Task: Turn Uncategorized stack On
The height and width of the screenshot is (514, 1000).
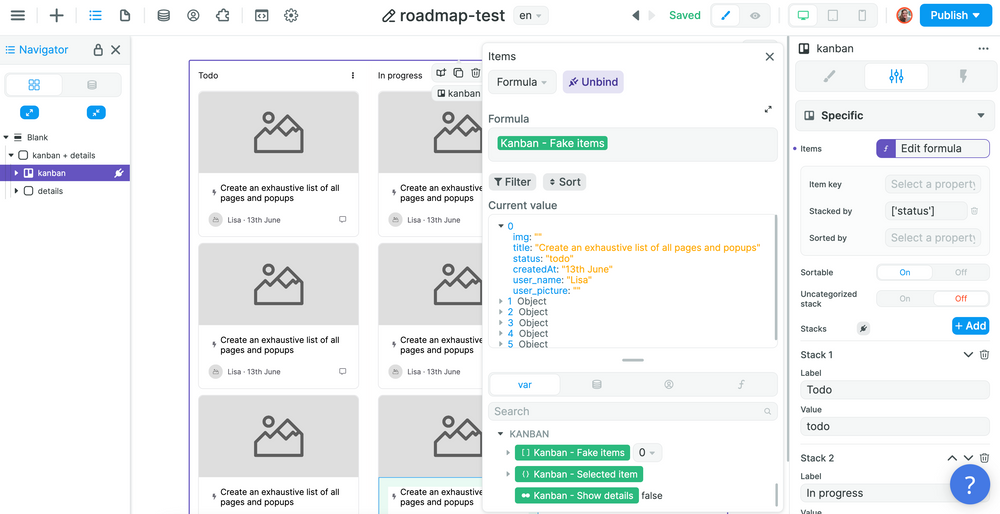Action: (x=904, y=298)
